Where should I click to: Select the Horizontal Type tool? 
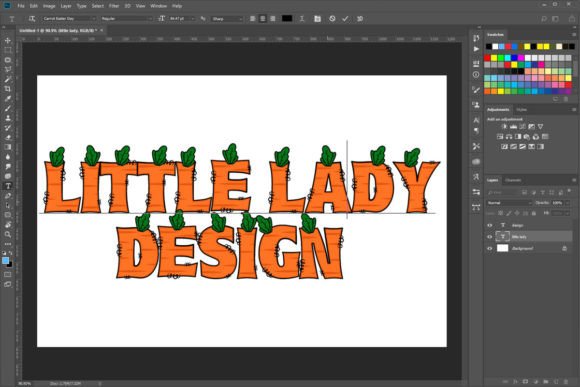8,186
